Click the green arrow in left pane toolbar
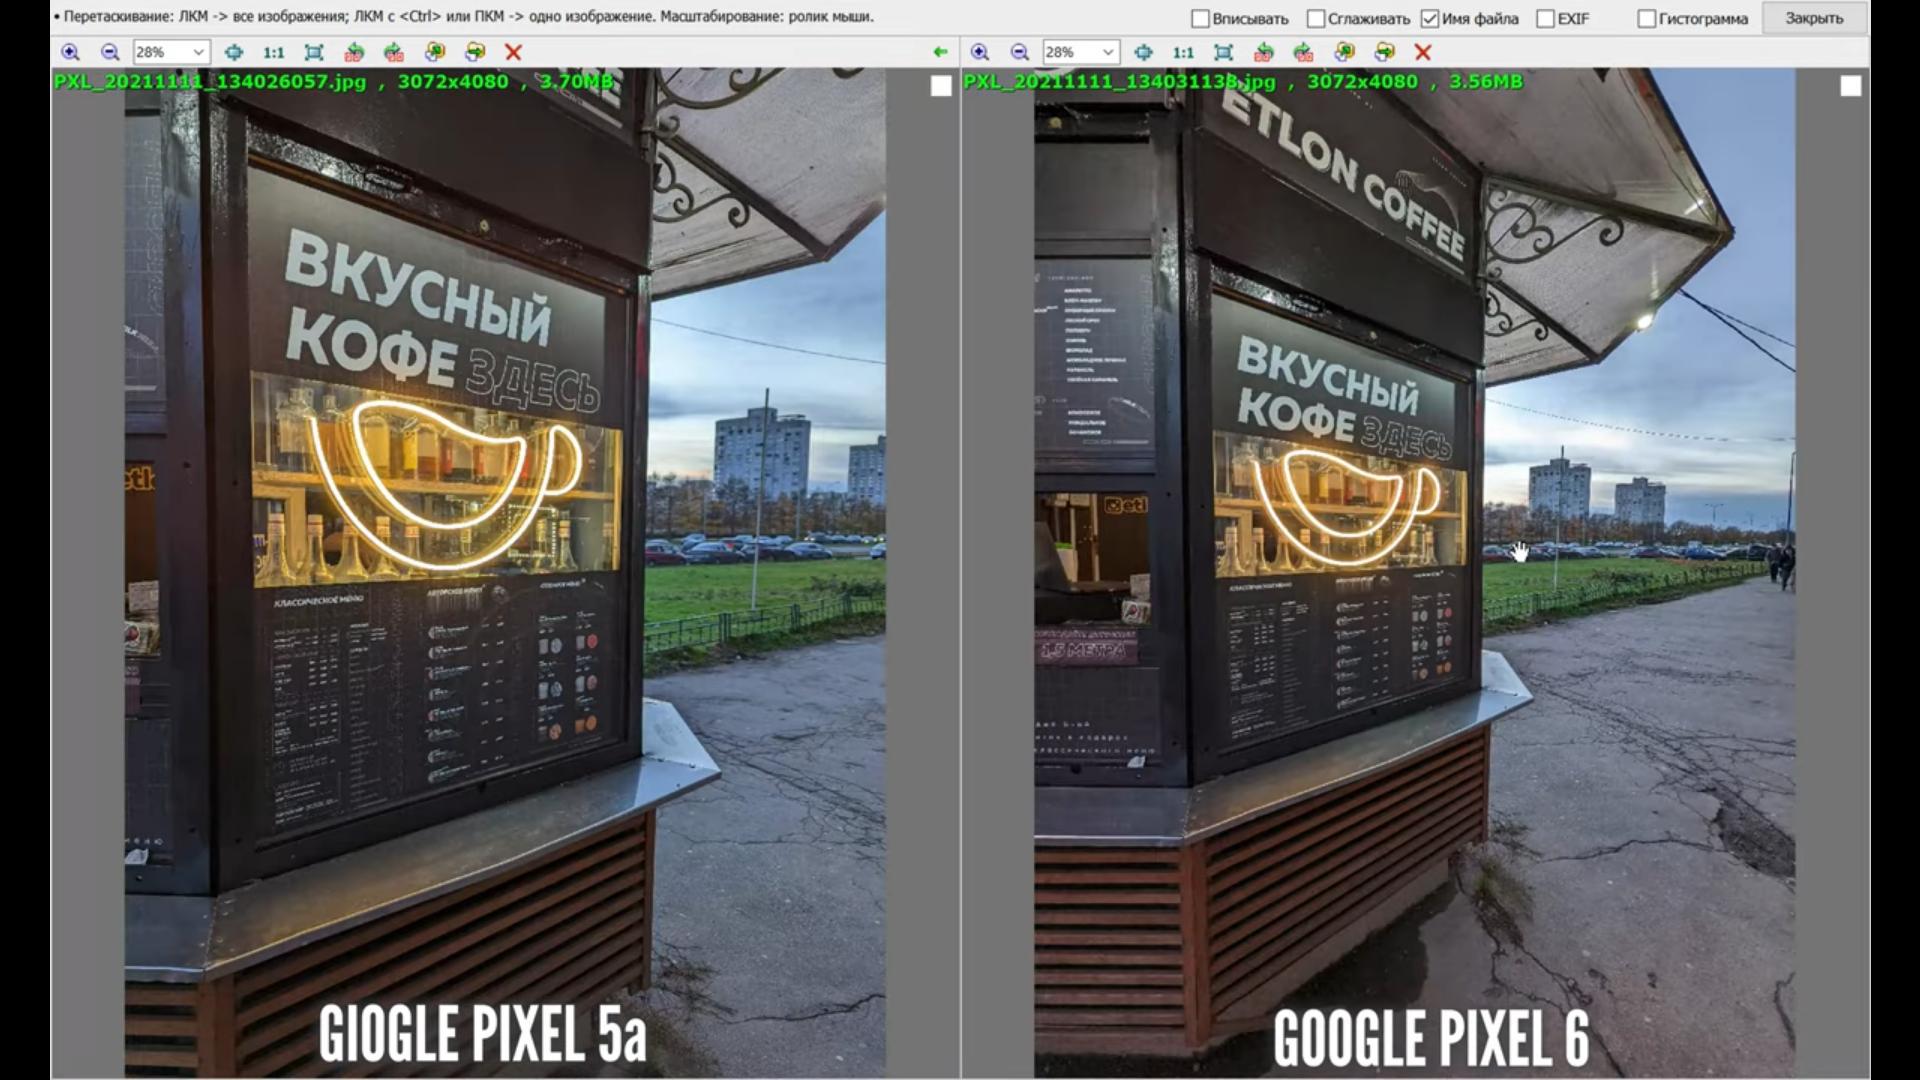Viewport: 1920px width, 1080px height. pyautogui.click(x=939, y=52)
